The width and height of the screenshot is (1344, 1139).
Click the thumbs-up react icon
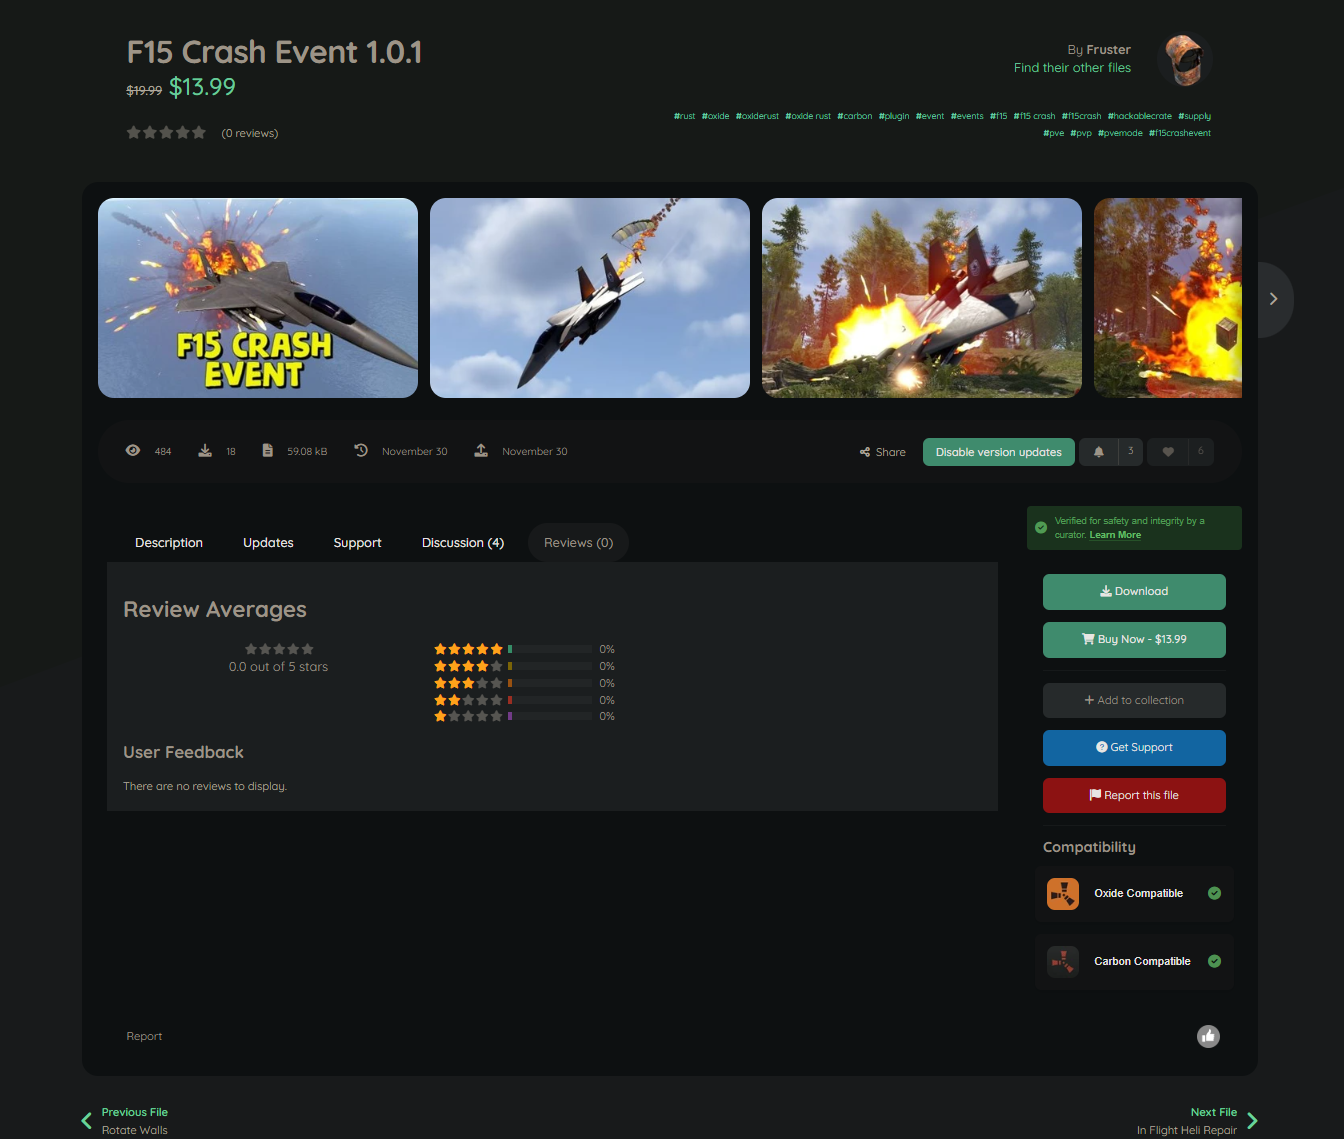click(x=1208, y=1036)
